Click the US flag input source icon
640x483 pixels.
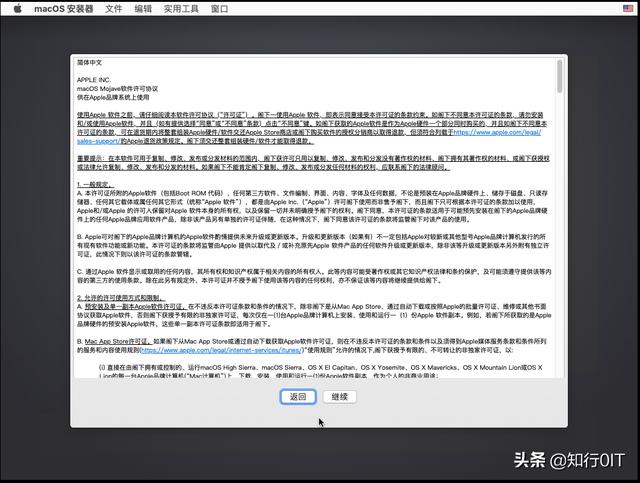tap(628, 9)
